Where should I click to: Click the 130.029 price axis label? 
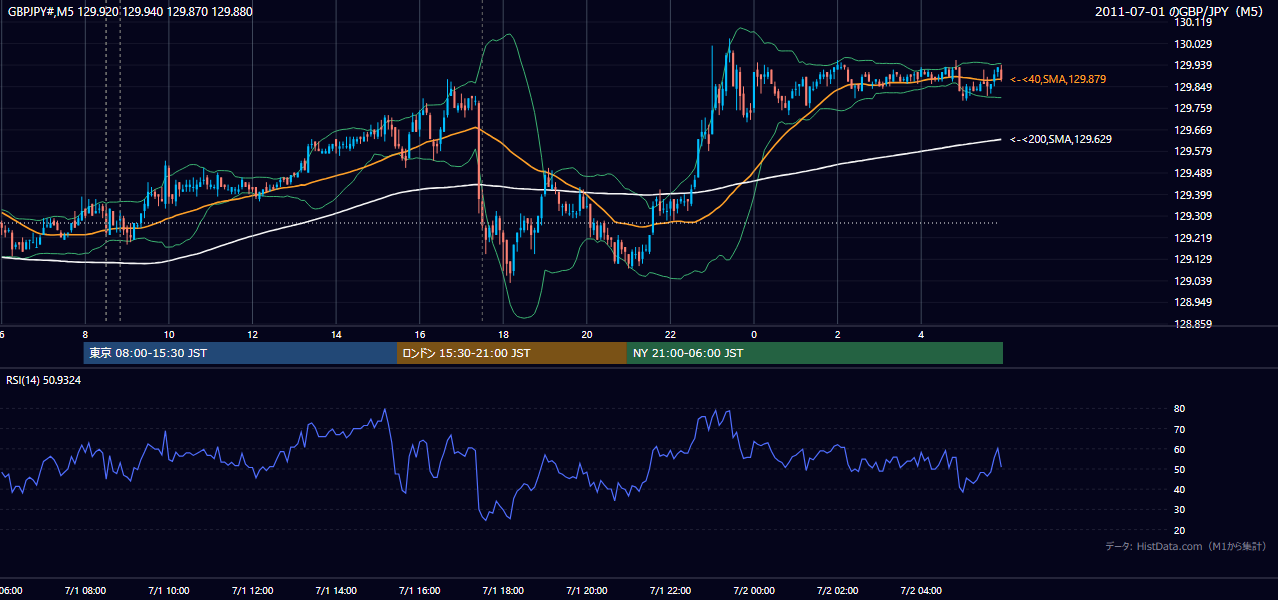(x=1193, y=44)
